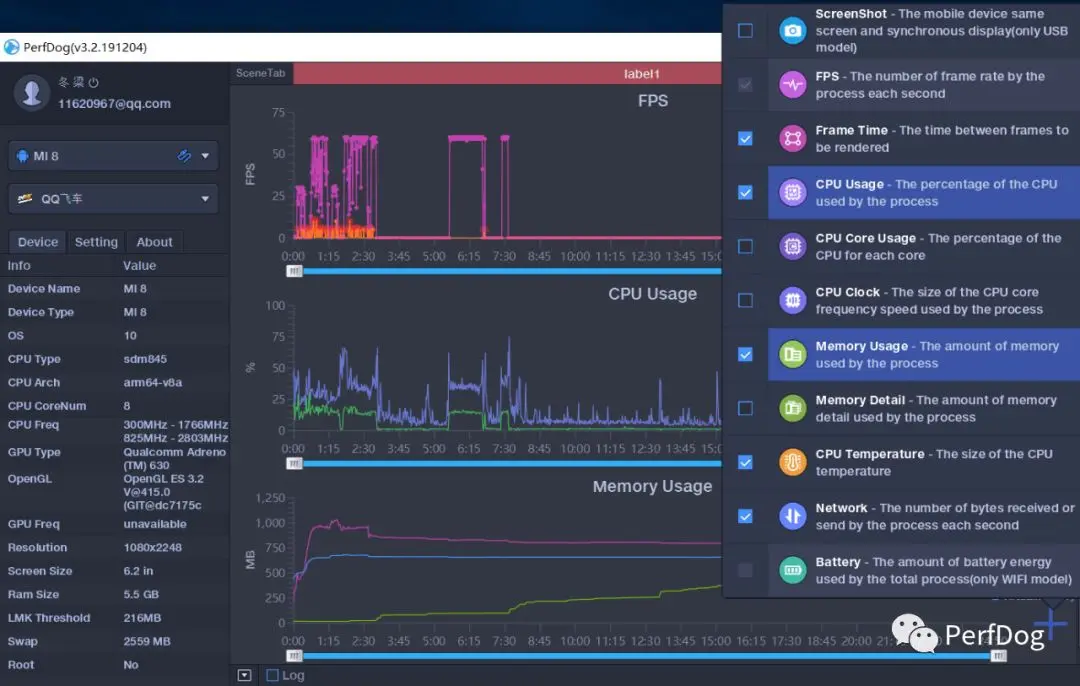Click the Battery icon in the list
The image size is (1080, 686).
pyautogui.click(x=793, y=570)
